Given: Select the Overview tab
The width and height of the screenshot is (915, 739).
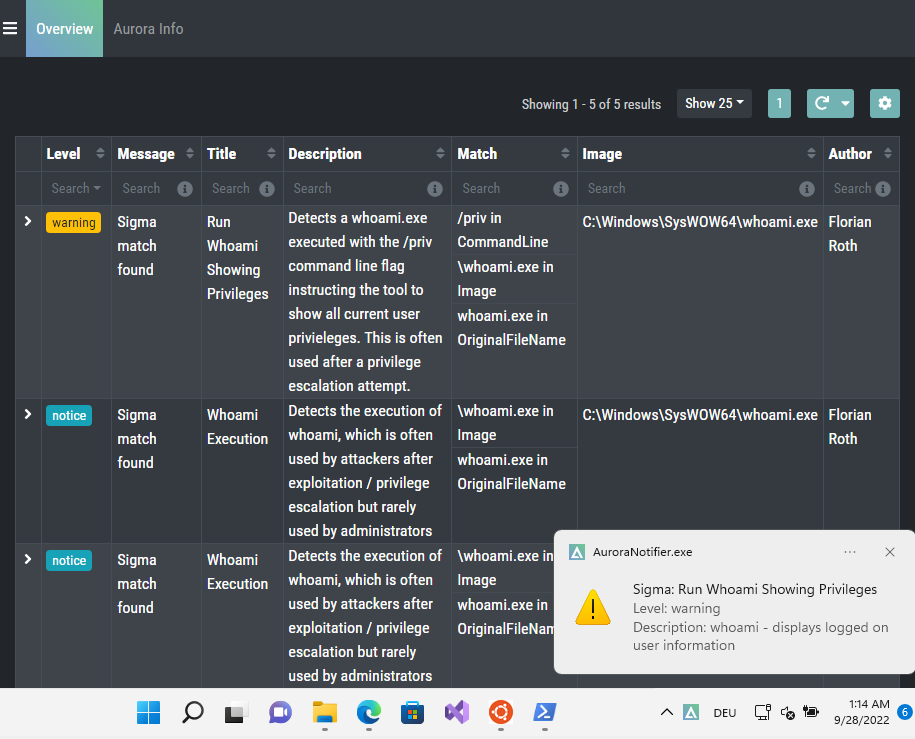Looking at the screenshot, I should tap(64, 29).
